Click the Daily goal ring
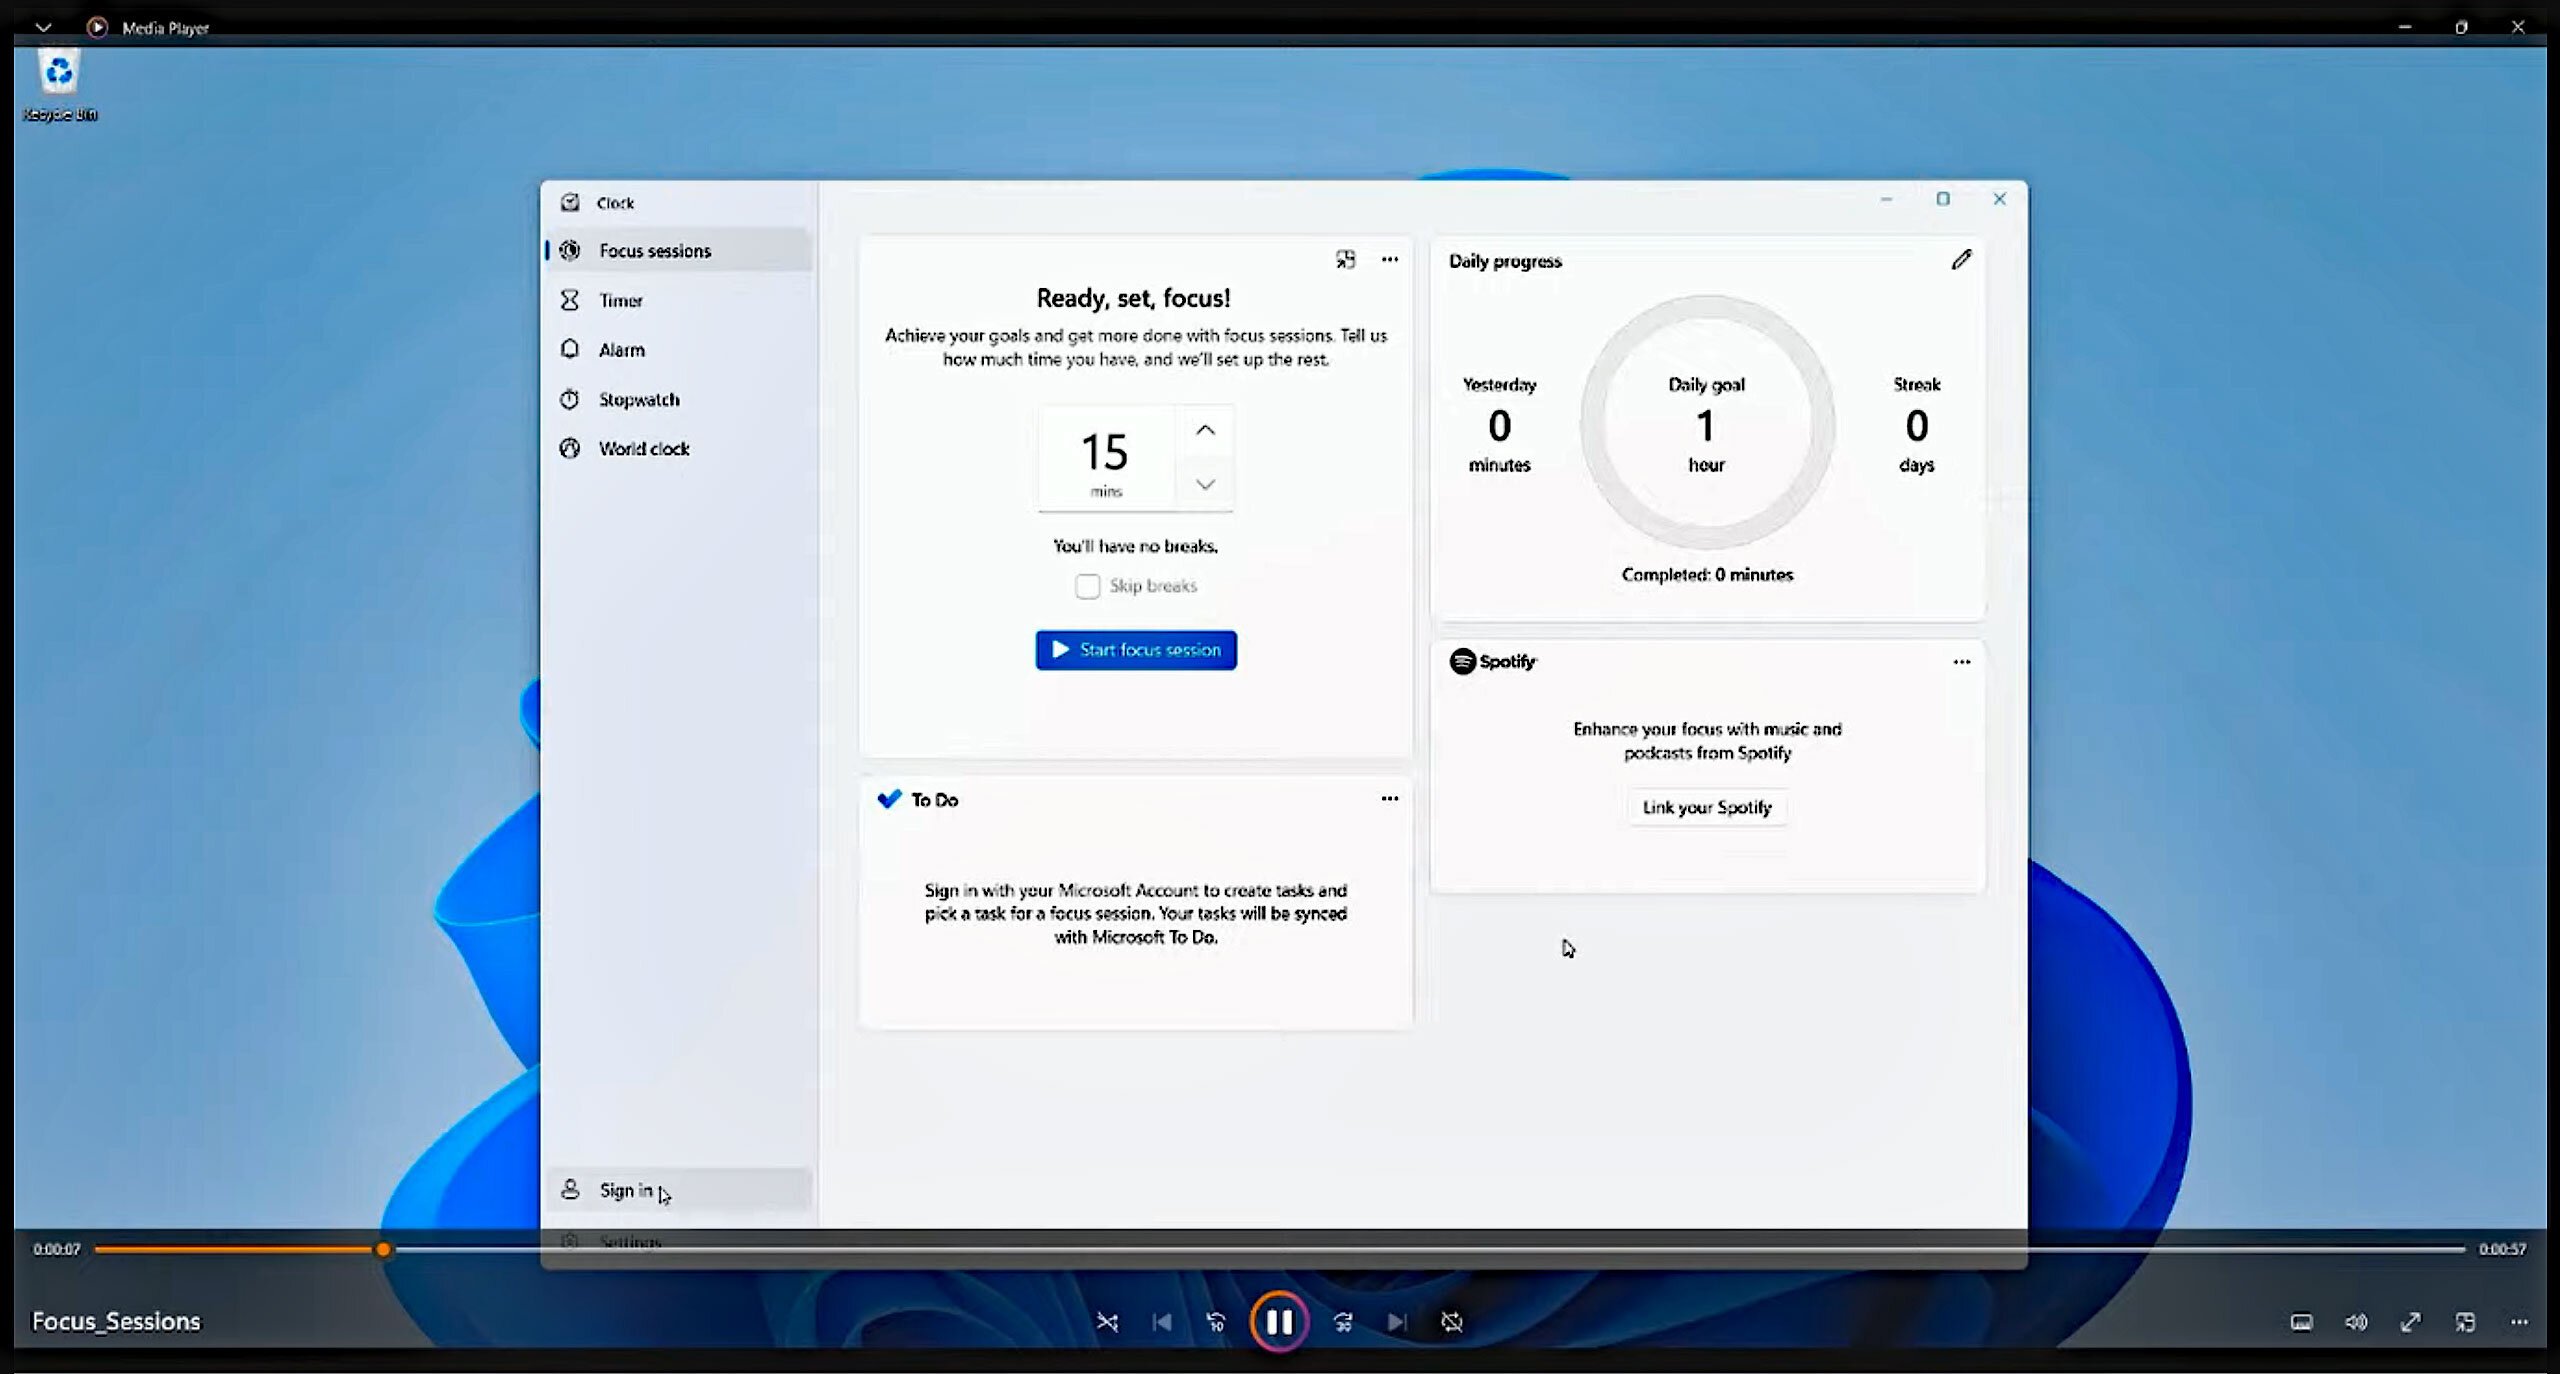Screen dimensions: 2560x1374 [1707, 422]
